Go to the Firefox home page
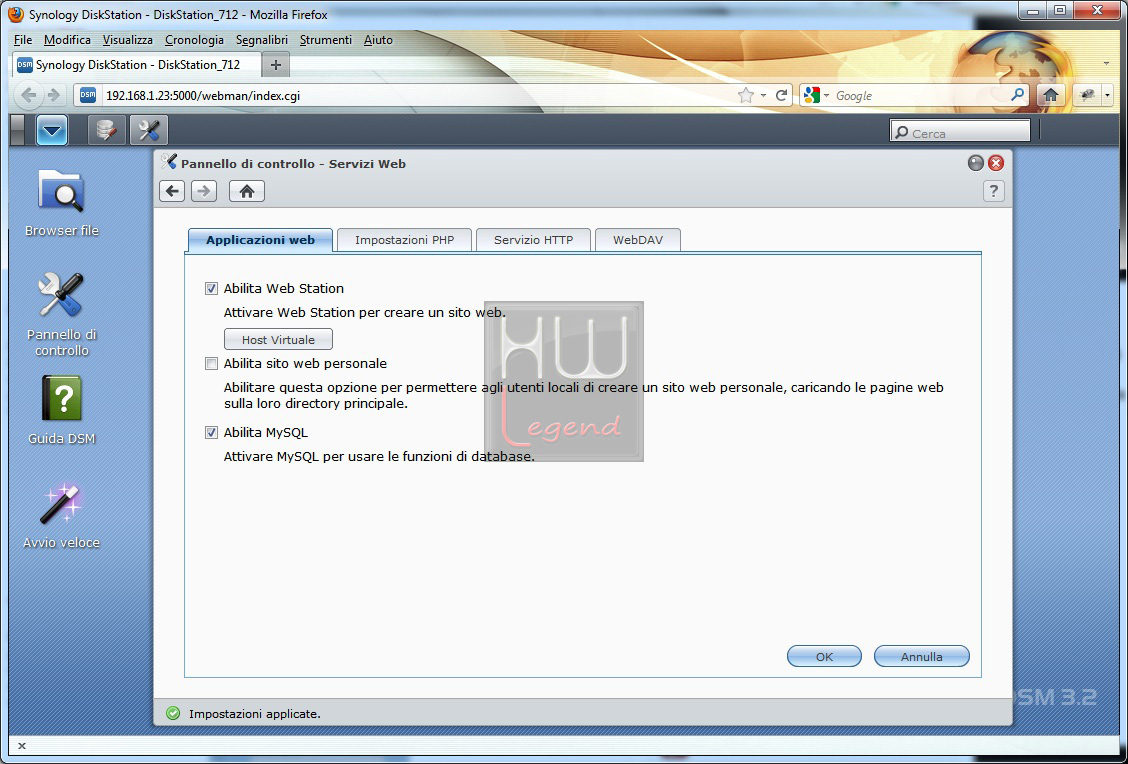The height and width of the screenshot is (764, 1128). click(x=1050, y=95)
